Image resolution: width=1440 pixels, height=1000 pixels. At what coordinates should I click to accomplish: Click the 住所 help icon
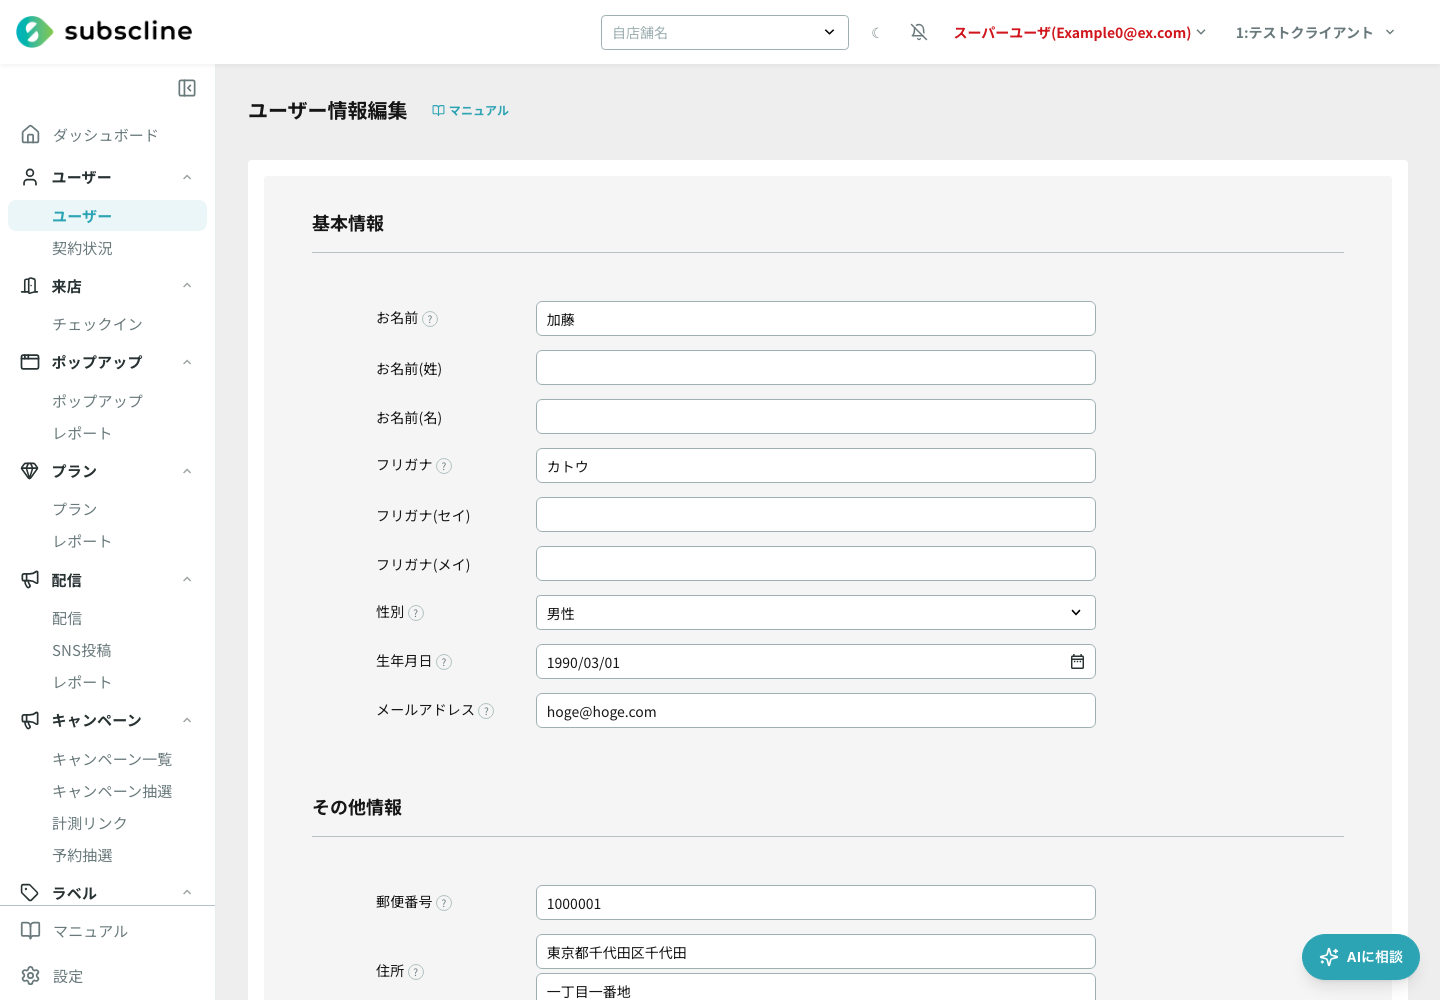point(416,972)
